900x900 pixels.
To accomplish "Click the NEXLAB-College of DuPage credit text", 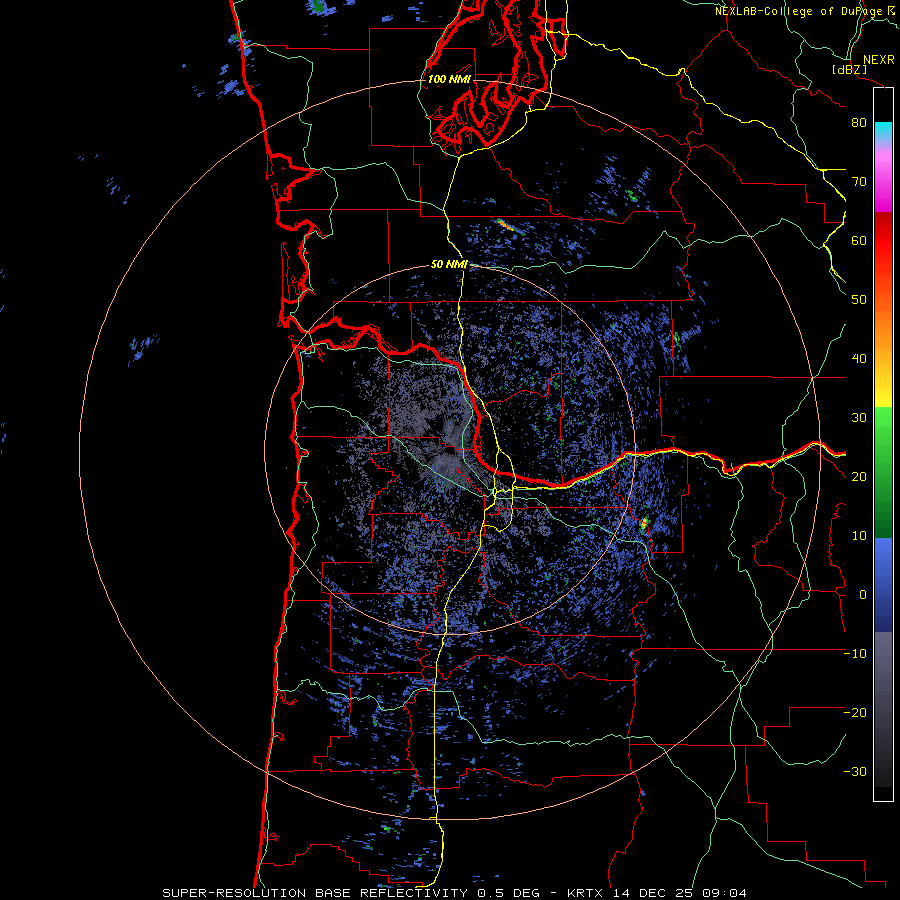I will 800,11.
